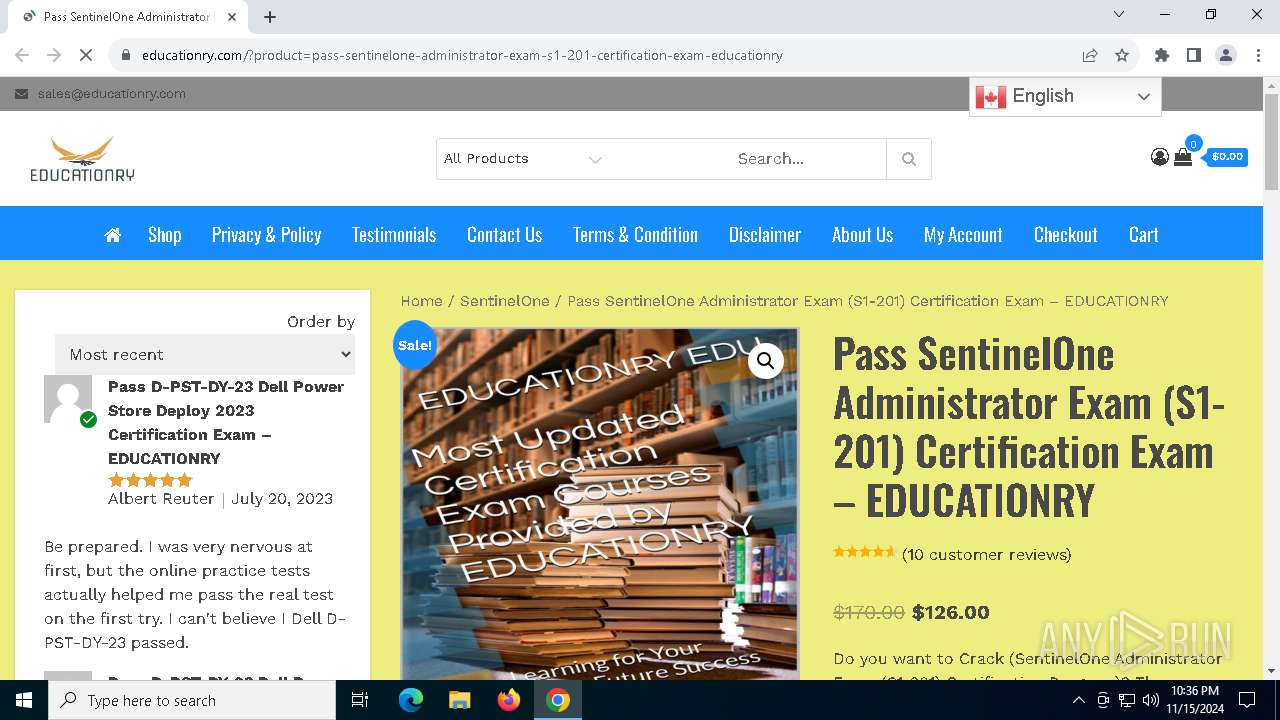Screen dimensions: 1280x720
Task: Bookmark this page with star icon
Action: (x=1122, y=55)
